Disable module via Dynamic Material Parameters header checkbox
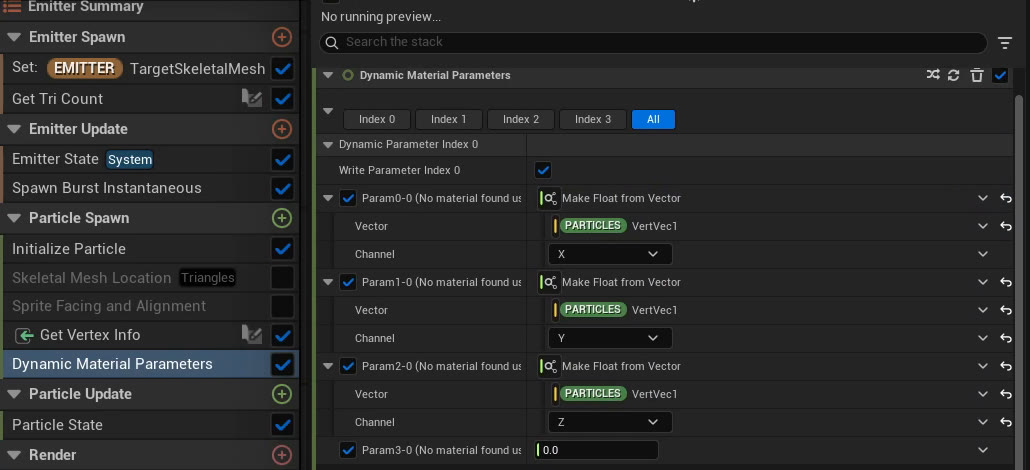1030x470 pixels. coord(1000,75)
